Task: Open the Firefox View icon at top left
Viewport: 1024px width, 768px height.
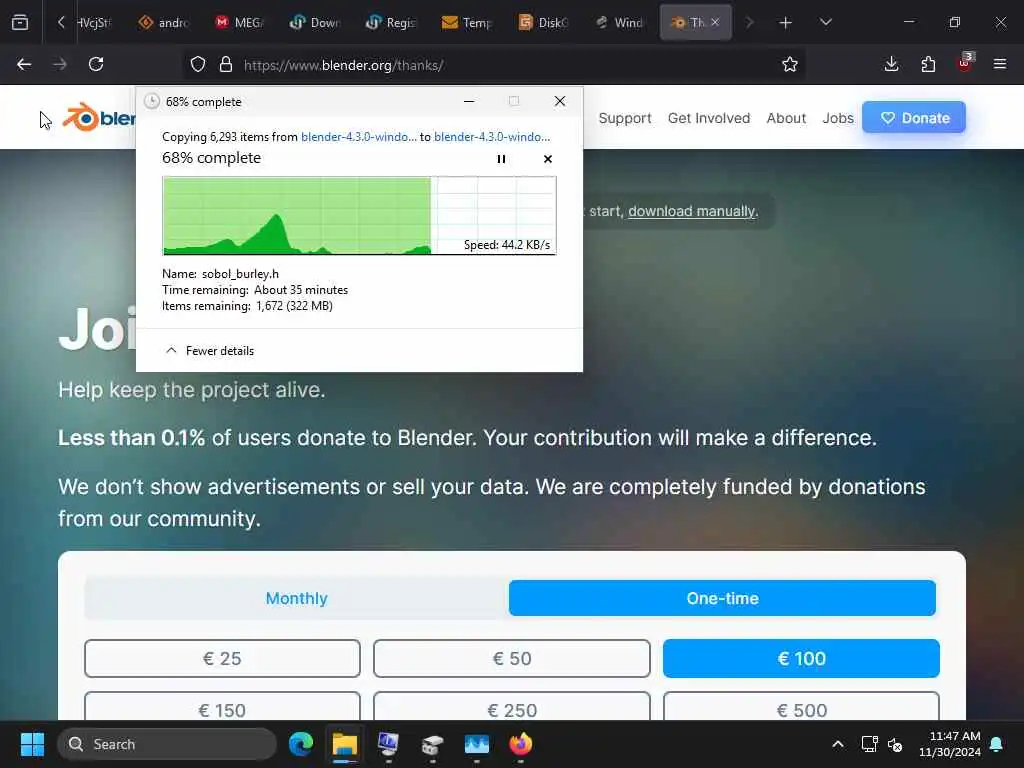Action: 20,22
